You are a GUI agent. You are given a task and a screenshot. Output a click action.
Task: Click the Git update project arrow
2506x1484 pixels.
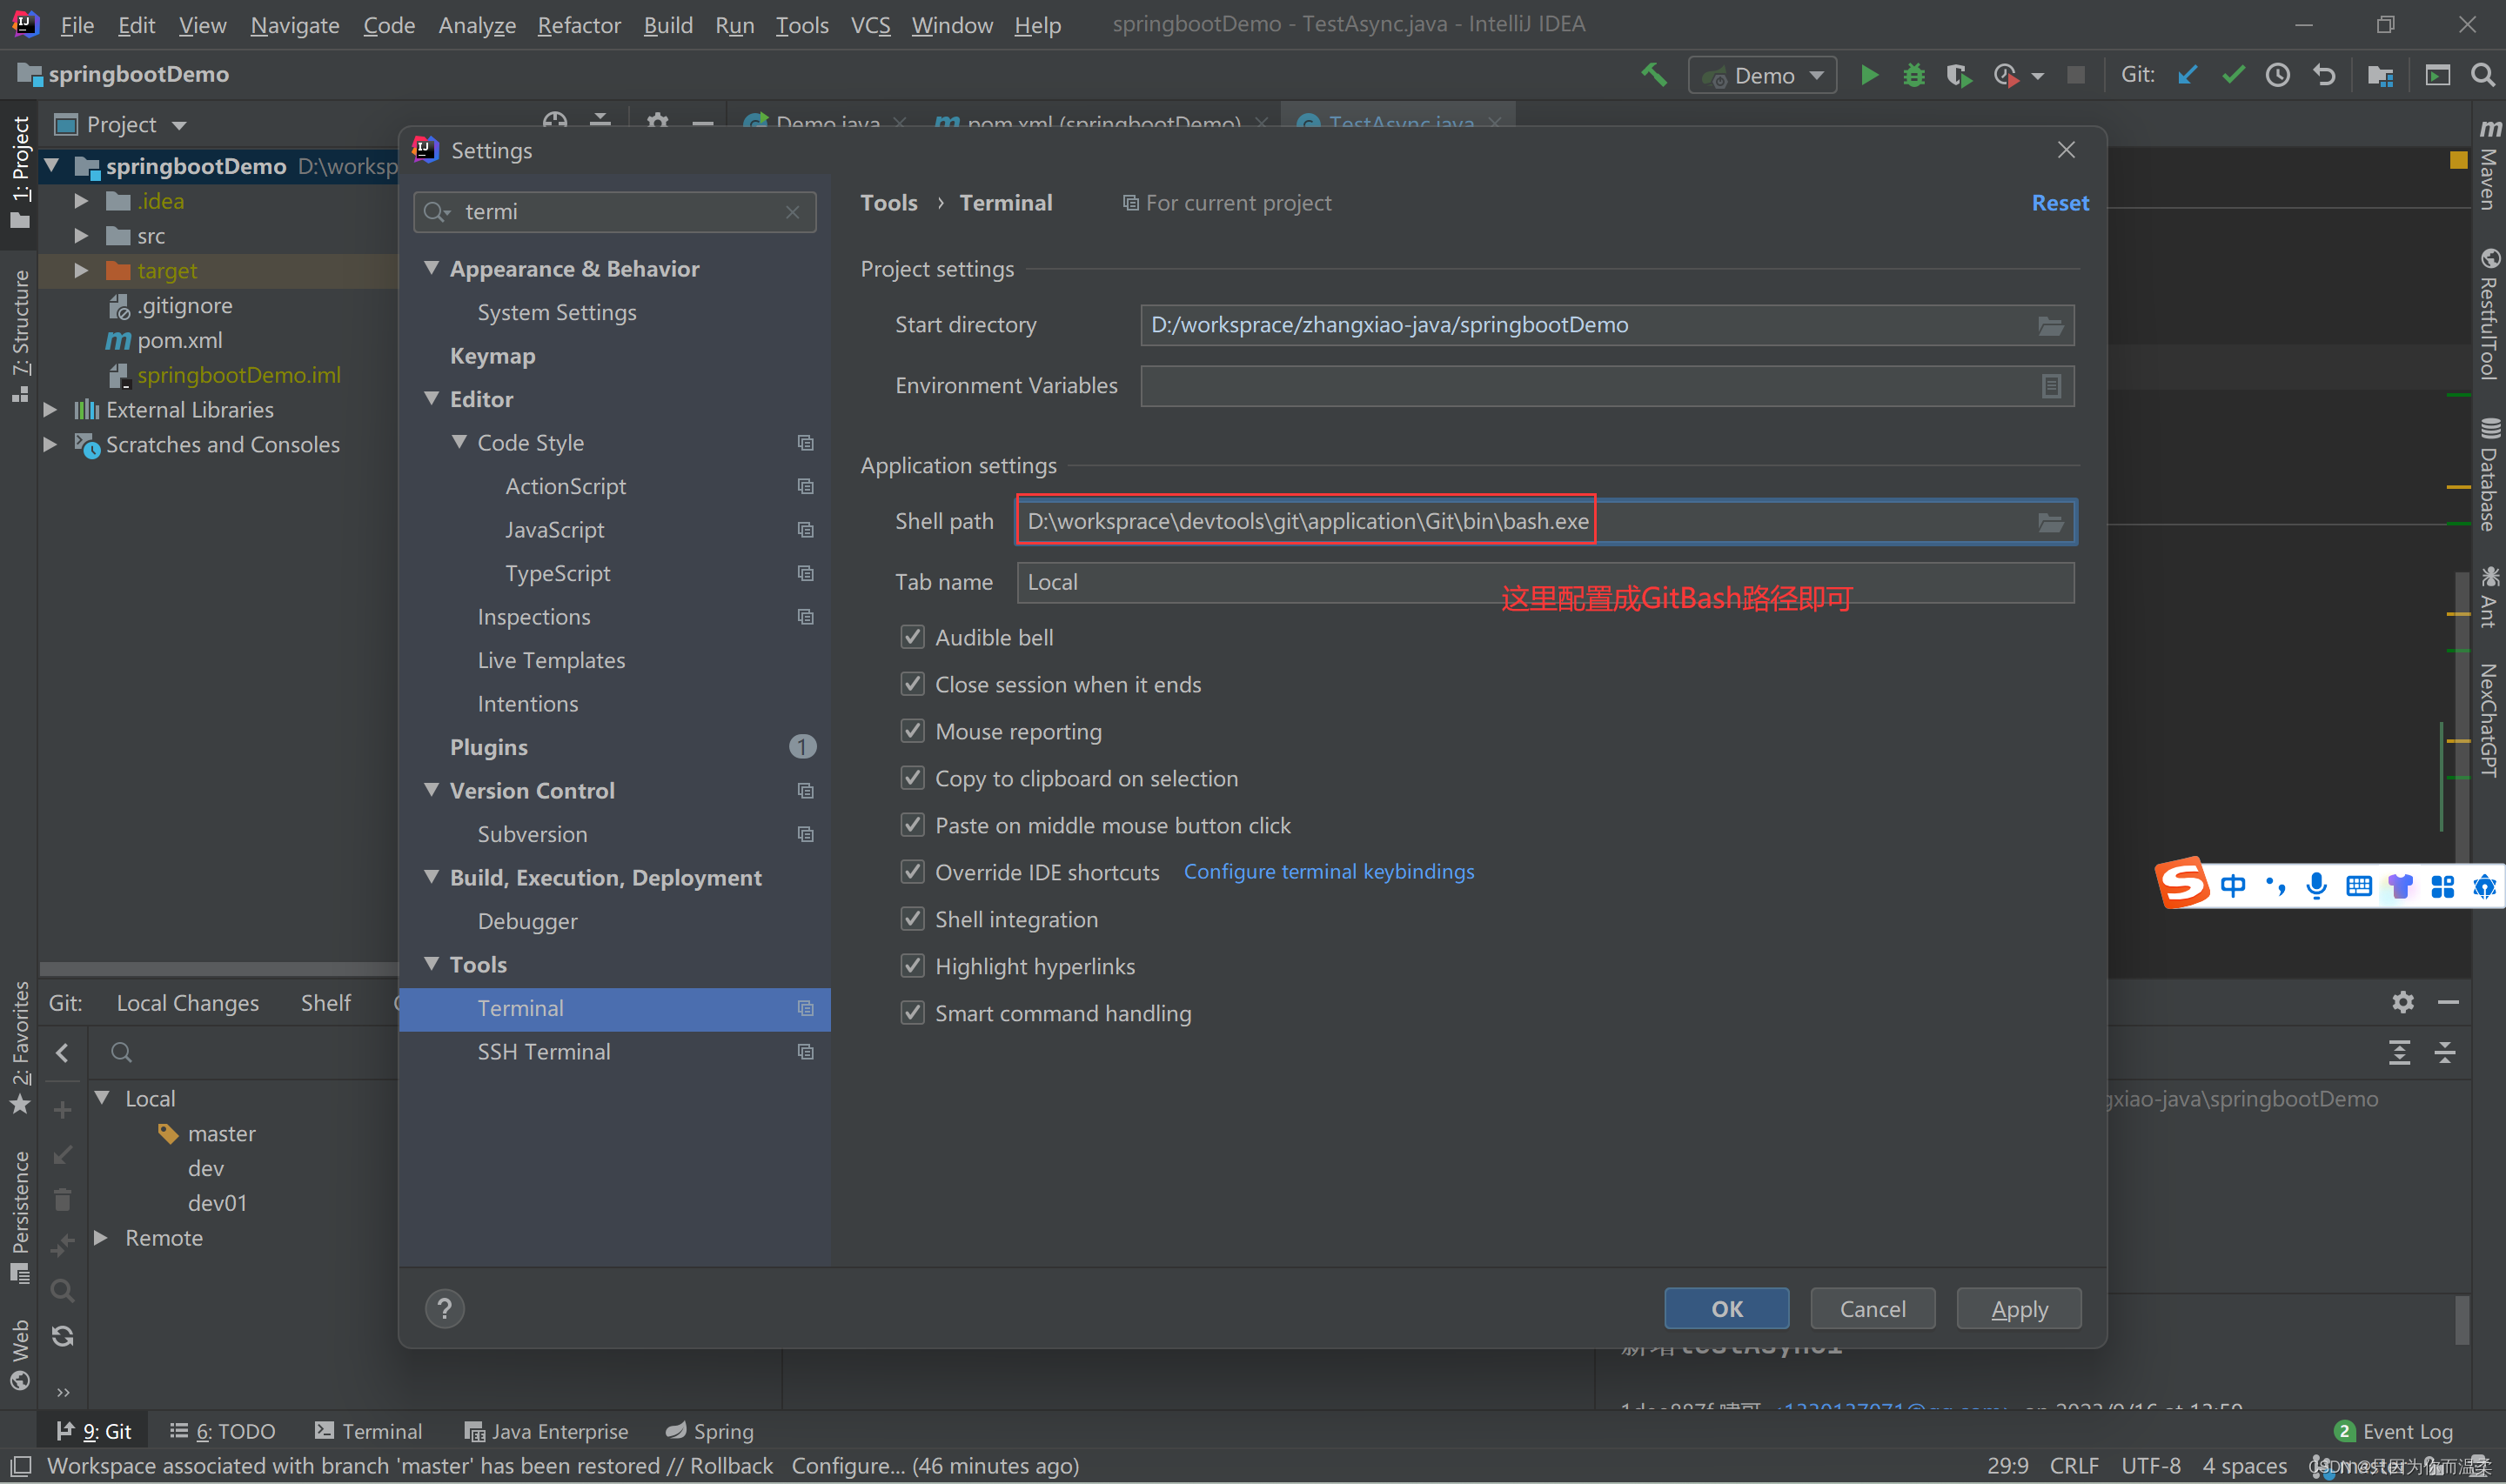2188,75
